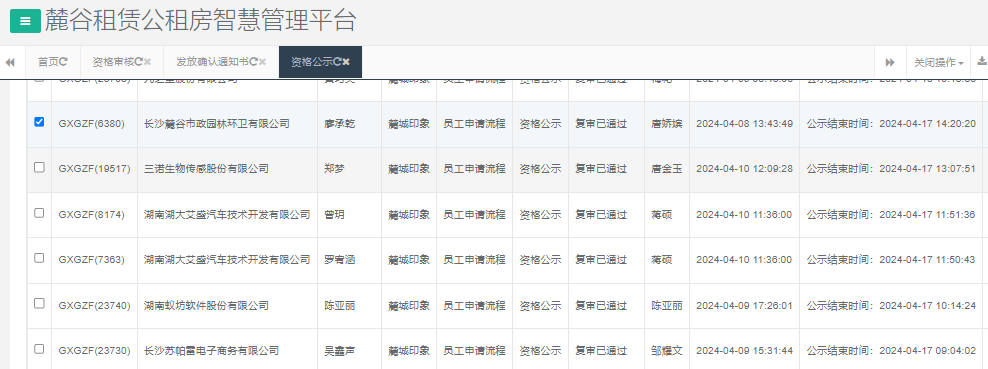Refresh icon on the 发放确认通知书 tab
Viewport: 988px width, 369px height.
coord(253,62)
